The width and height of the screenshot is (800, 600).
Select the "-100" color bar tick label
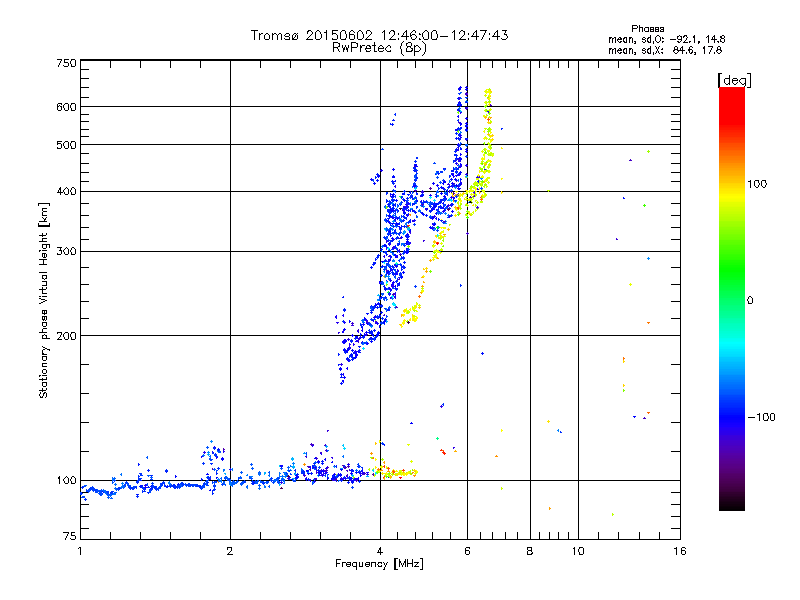click(761, 417)
